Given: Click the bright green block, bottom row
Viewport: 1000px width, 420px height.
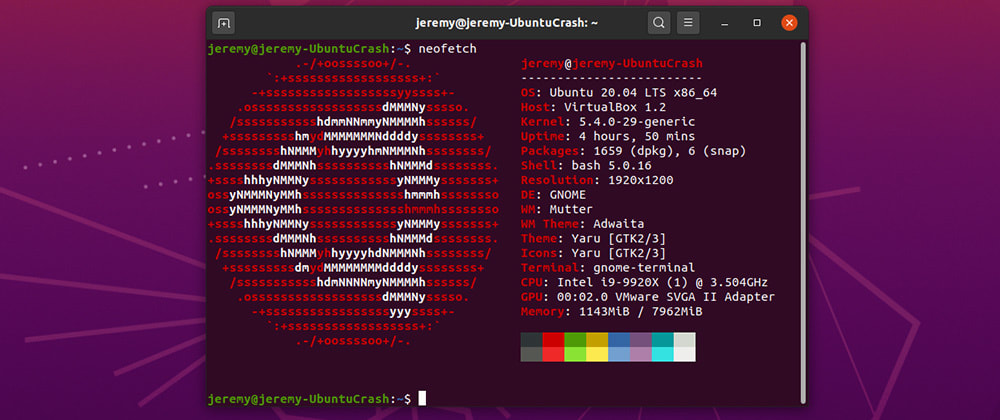Looking at the screenshot, I should 575,355.
